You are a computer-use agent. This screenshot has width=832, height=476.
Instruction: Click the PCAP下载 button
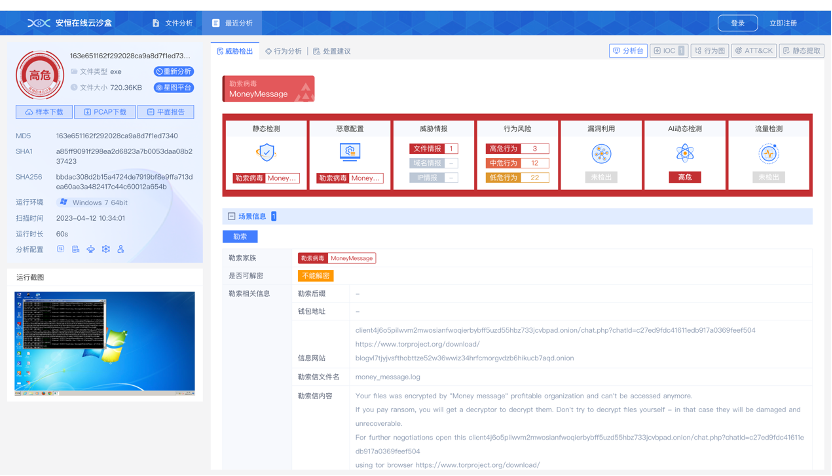(105, 112)
